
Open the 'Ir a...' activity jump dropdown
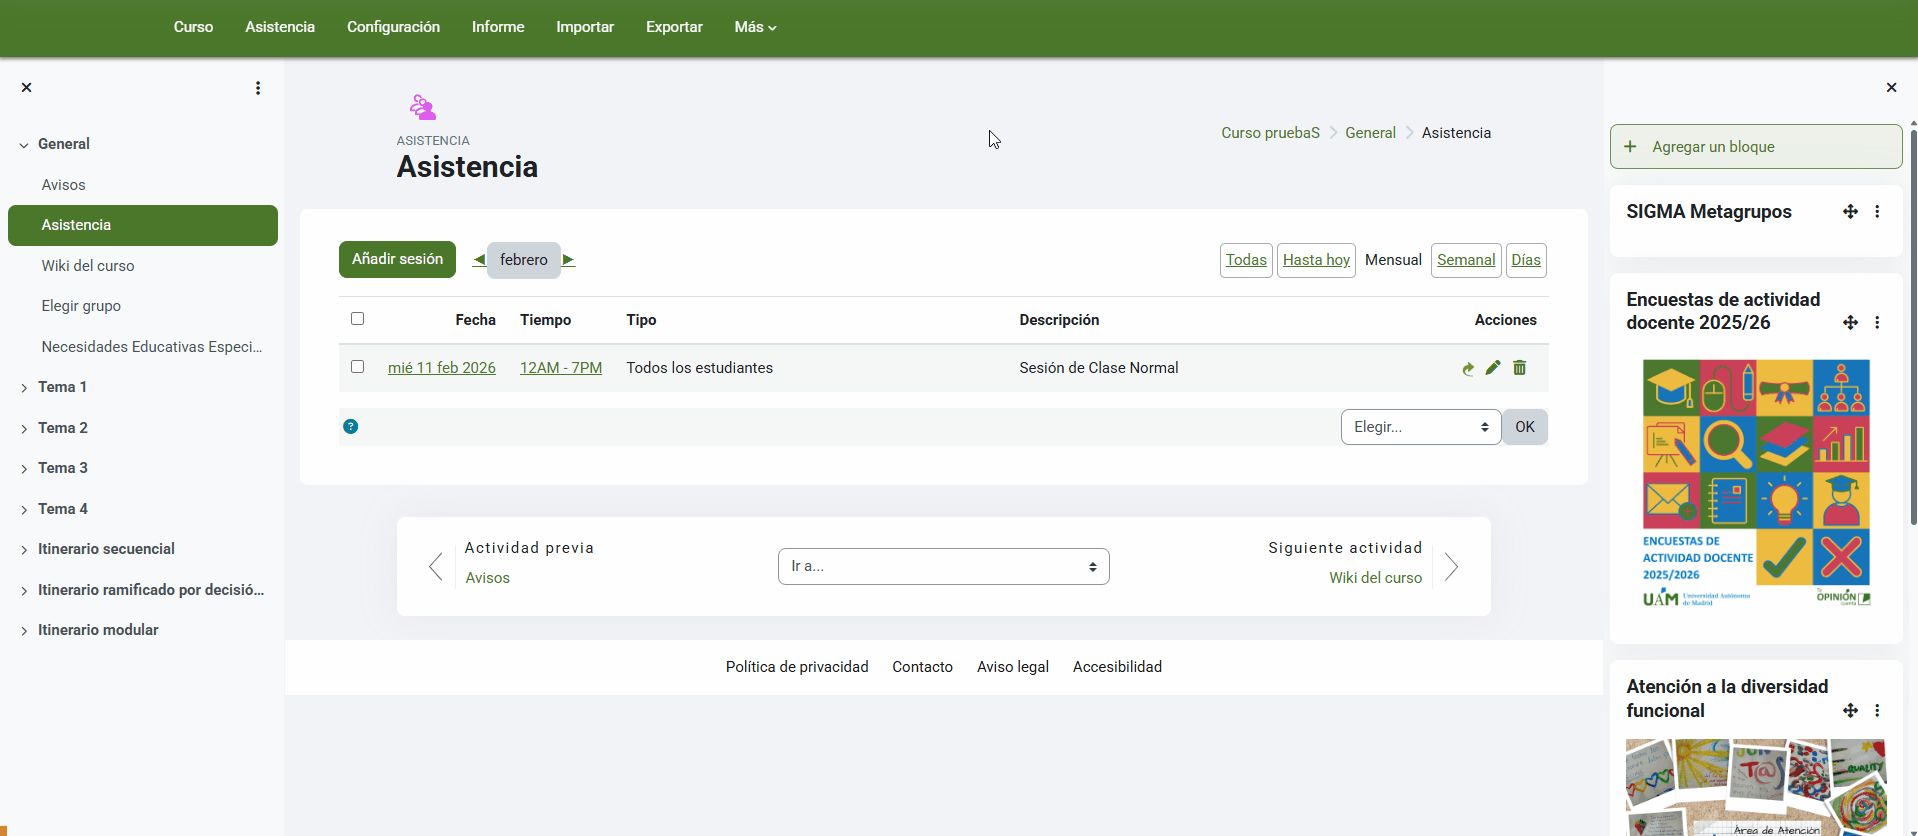(943, 566)
